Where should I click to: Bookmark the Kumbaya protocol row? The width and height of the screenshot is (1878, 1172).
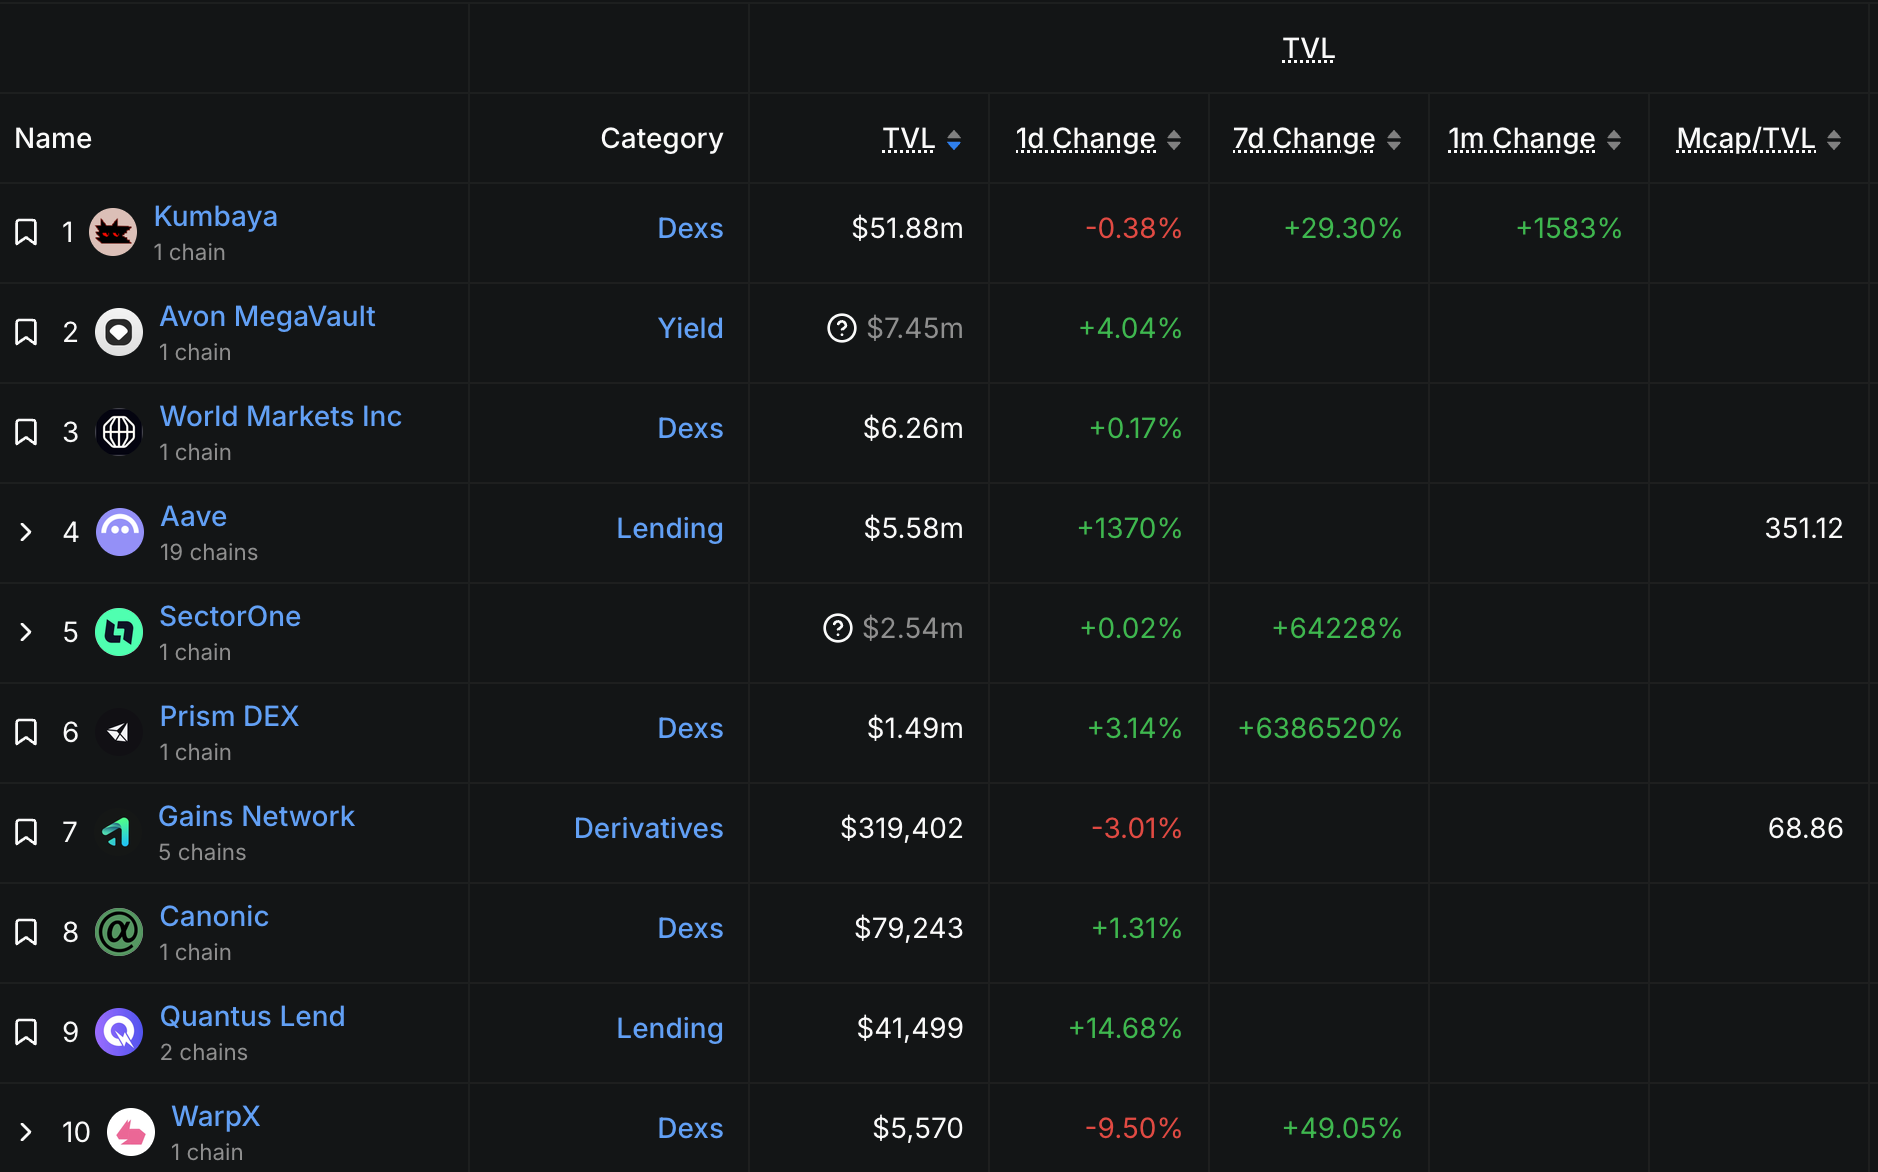click(26, 232)
